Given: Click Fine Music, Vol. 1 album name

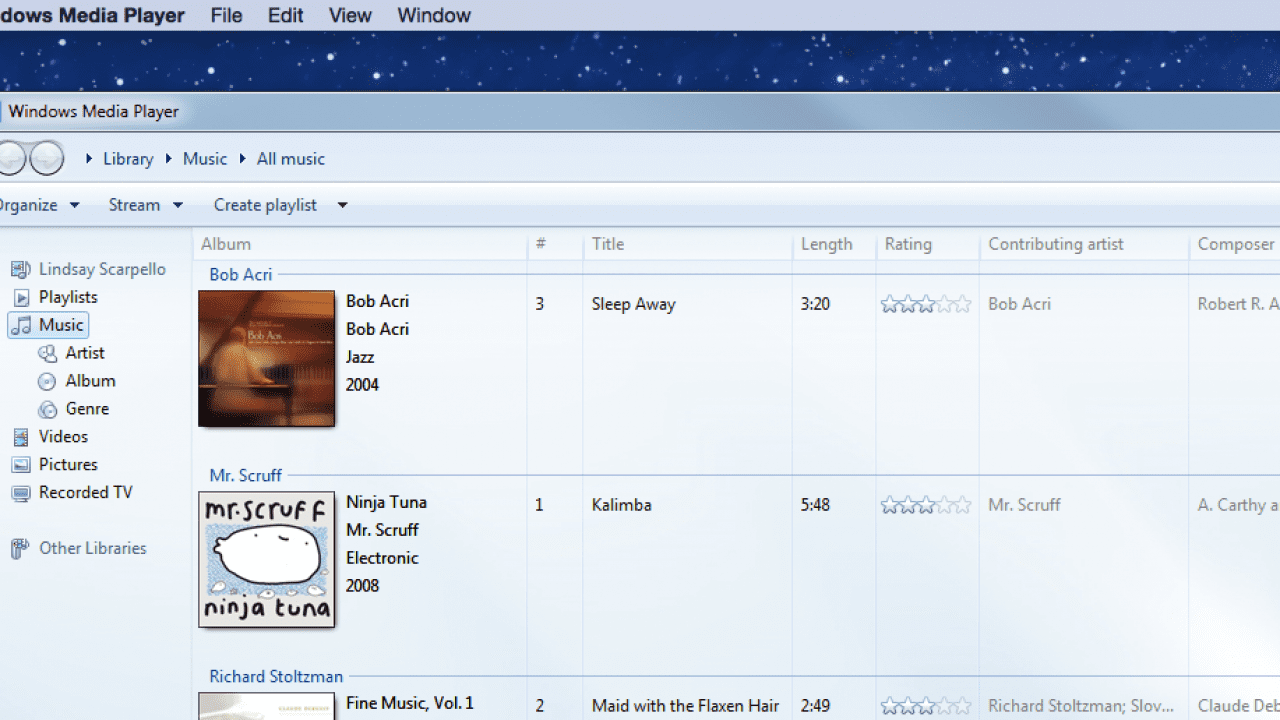Looking at the screenshot, I should (x=410, y=703).
